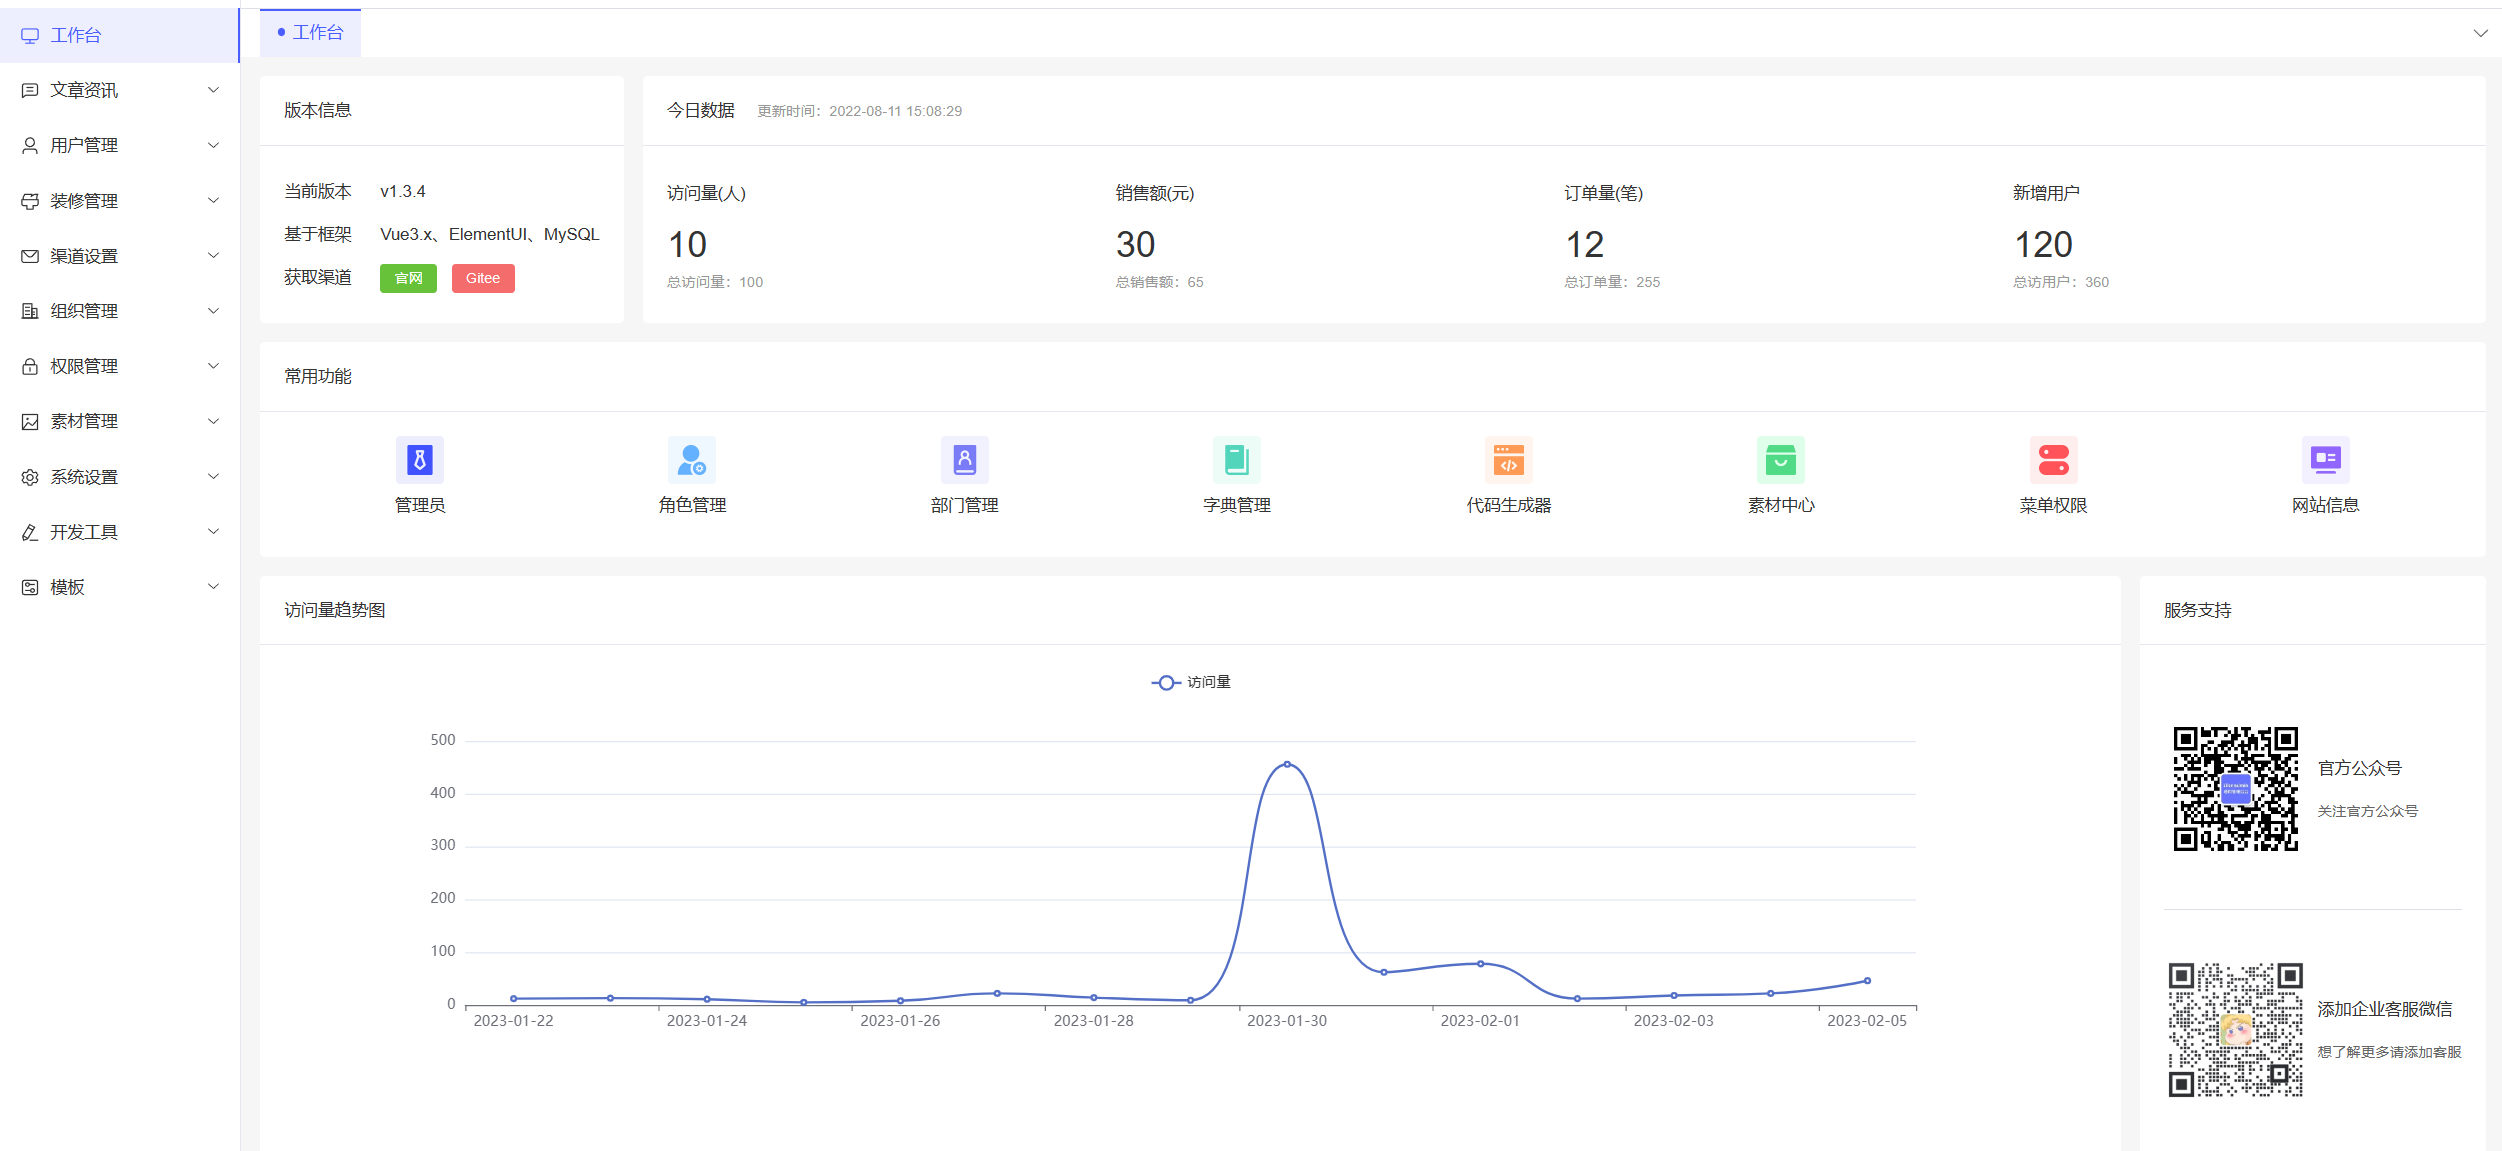This screenshot has height=1151, width=2502.
Task: Click the version text v1.3.4
Action: coord(403,191)
